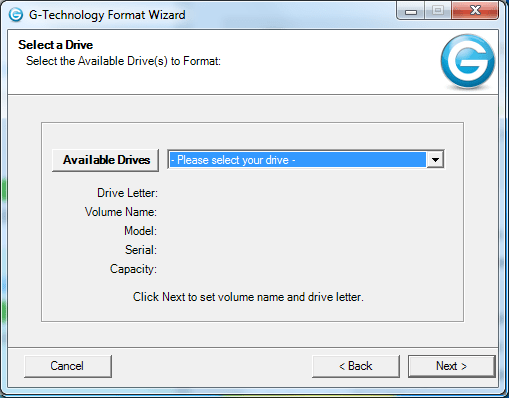The image size is (509, 398).
Task: Proceed with the 'Next >' button
Action: tap(452, 366)
